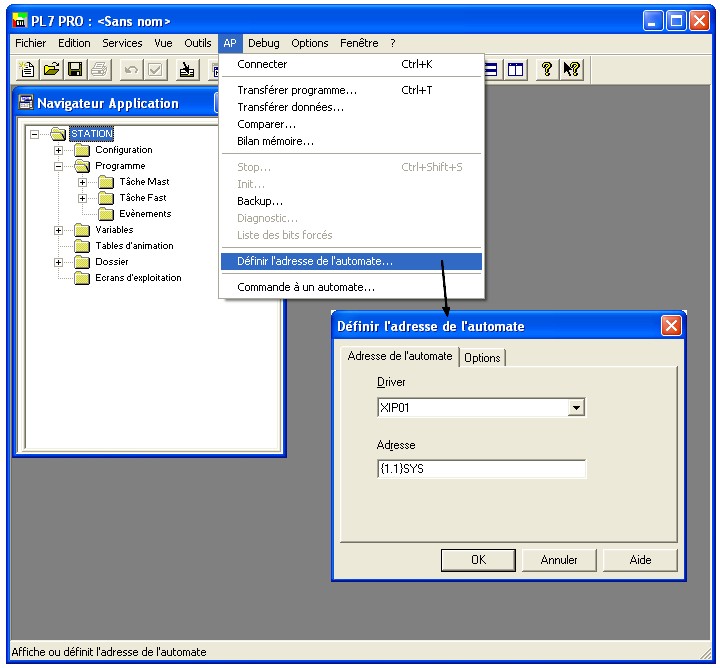Choose Comparer… in the AP menu
This screenshot has height=668, width=720.
351,124
